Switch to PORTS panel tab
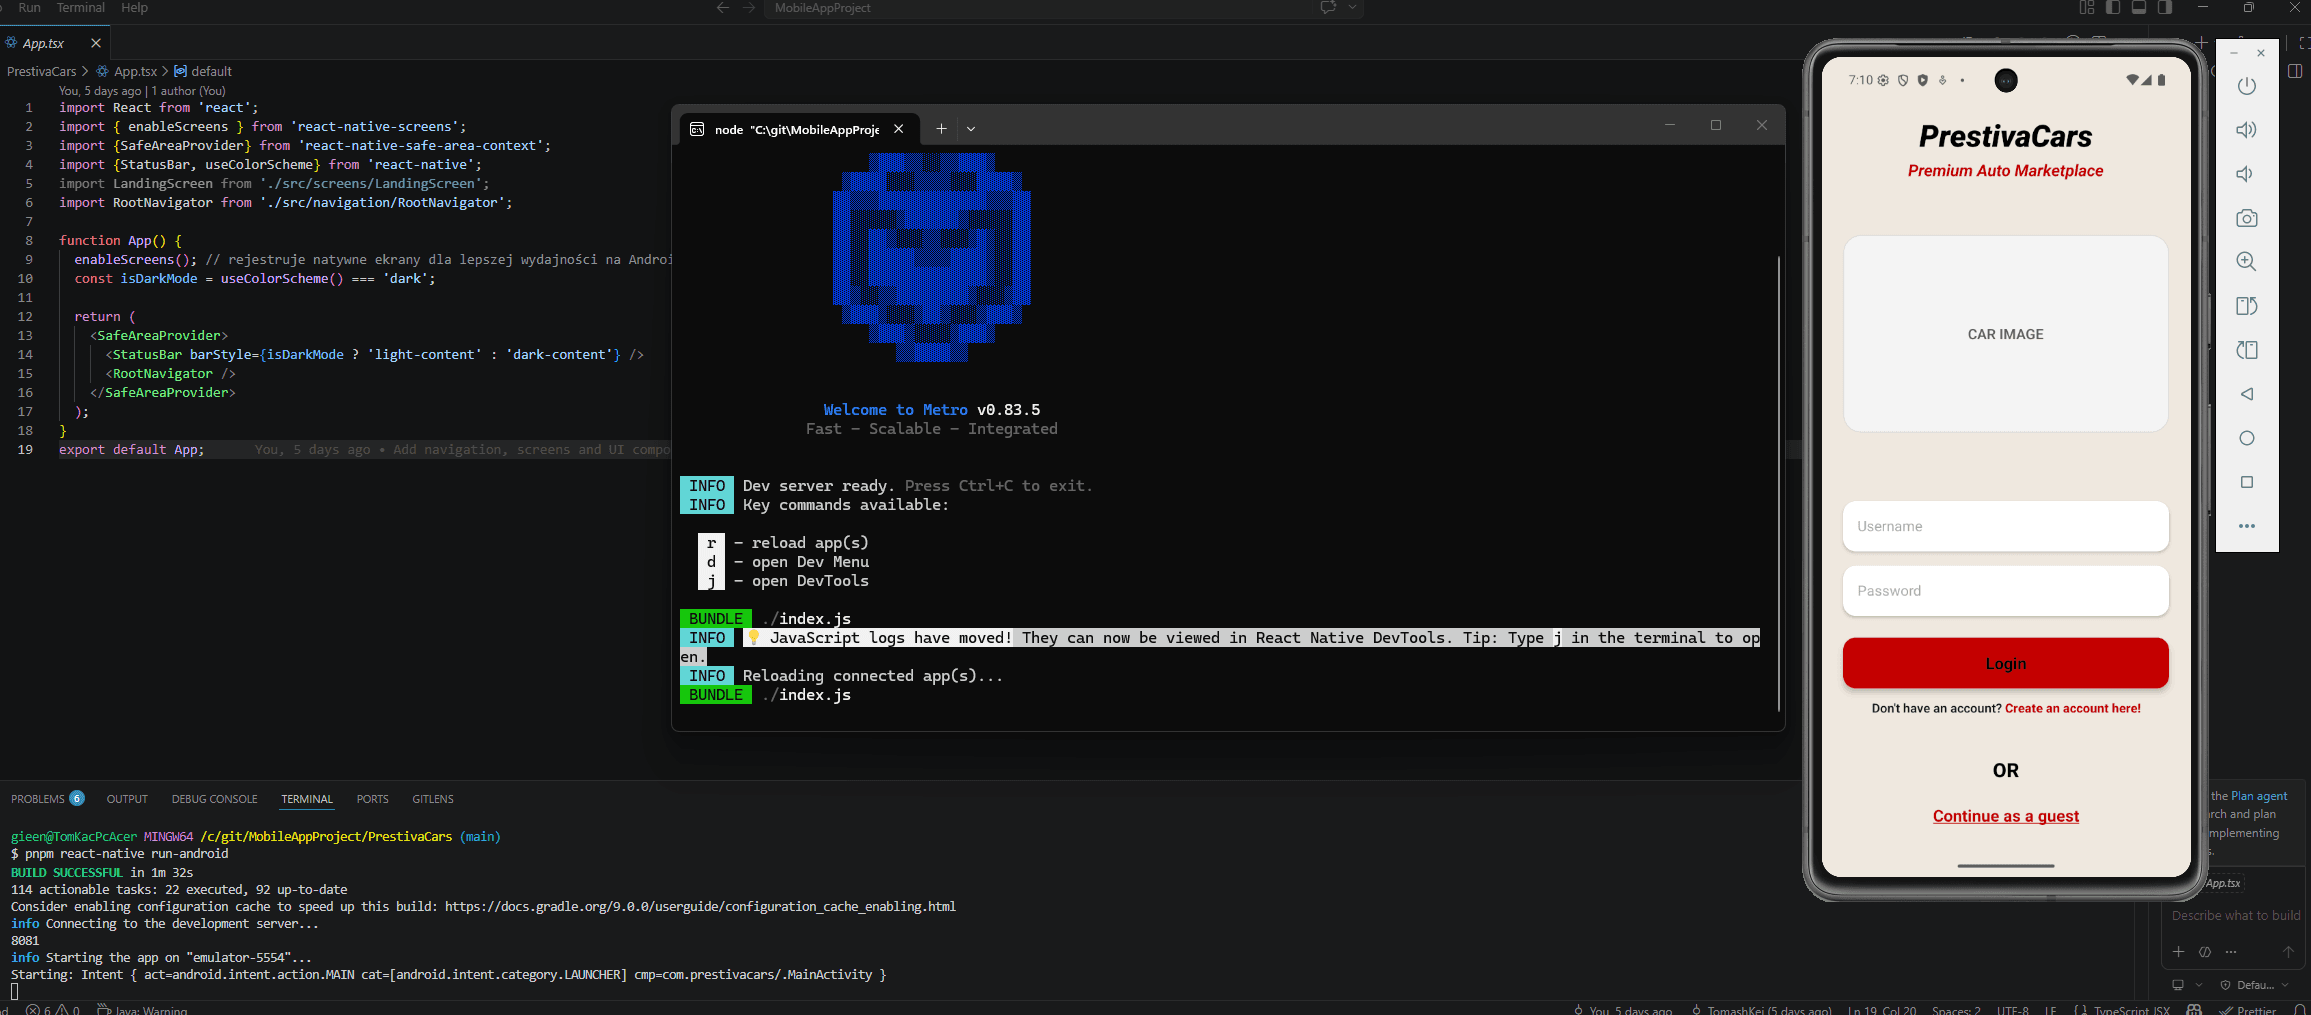 372,799
